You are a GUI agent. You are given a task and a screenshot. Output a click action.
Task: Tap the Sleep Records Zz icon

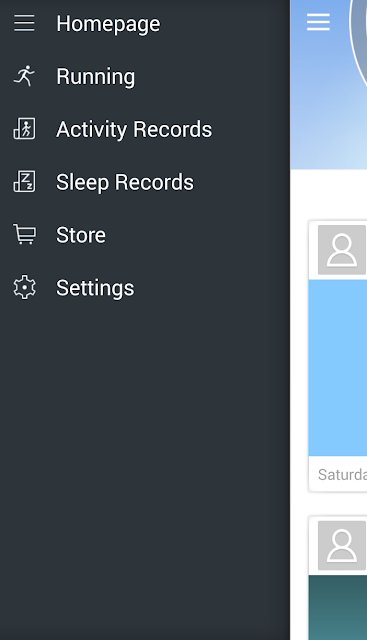coord(24,182)
